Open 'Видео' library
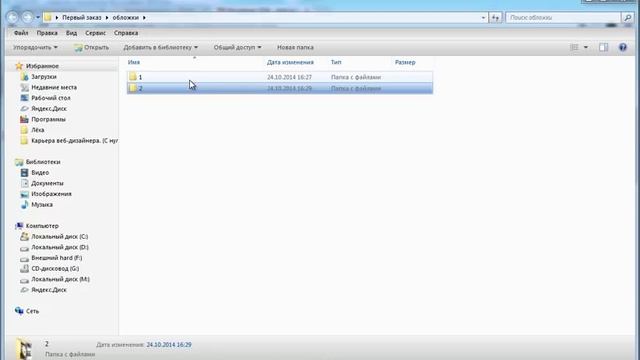Screen dimensions: 640x360 point(40,173)
